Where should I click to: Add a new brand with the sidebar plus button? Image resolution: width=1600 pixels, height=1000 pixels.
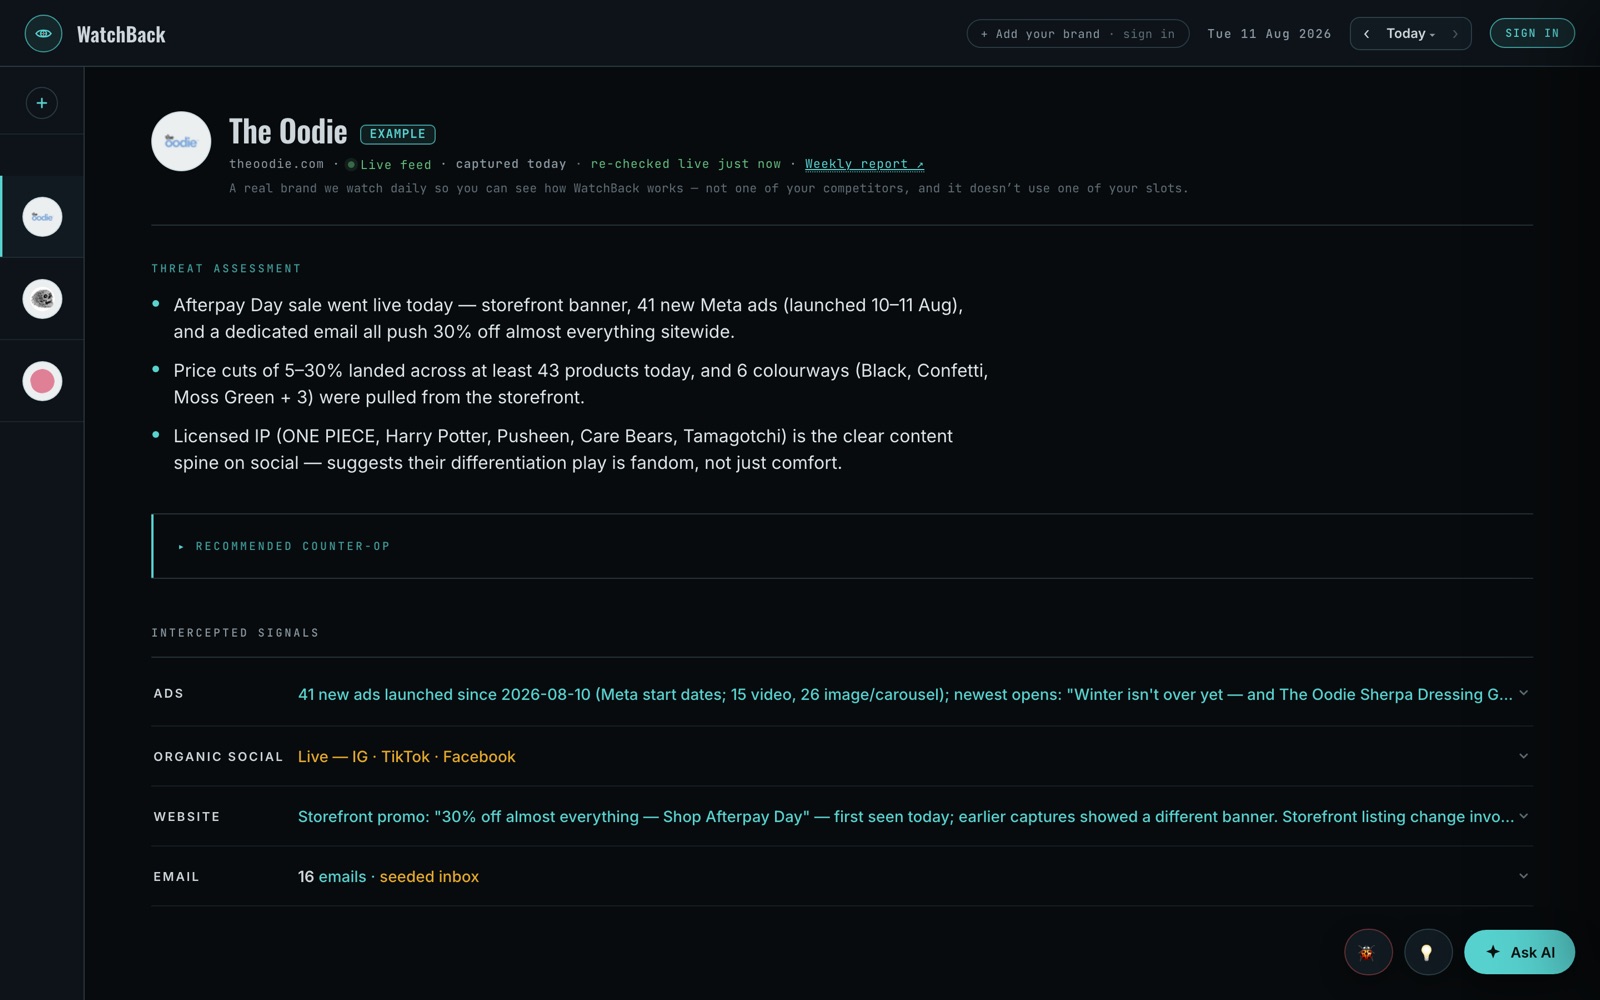pos(42,103)
